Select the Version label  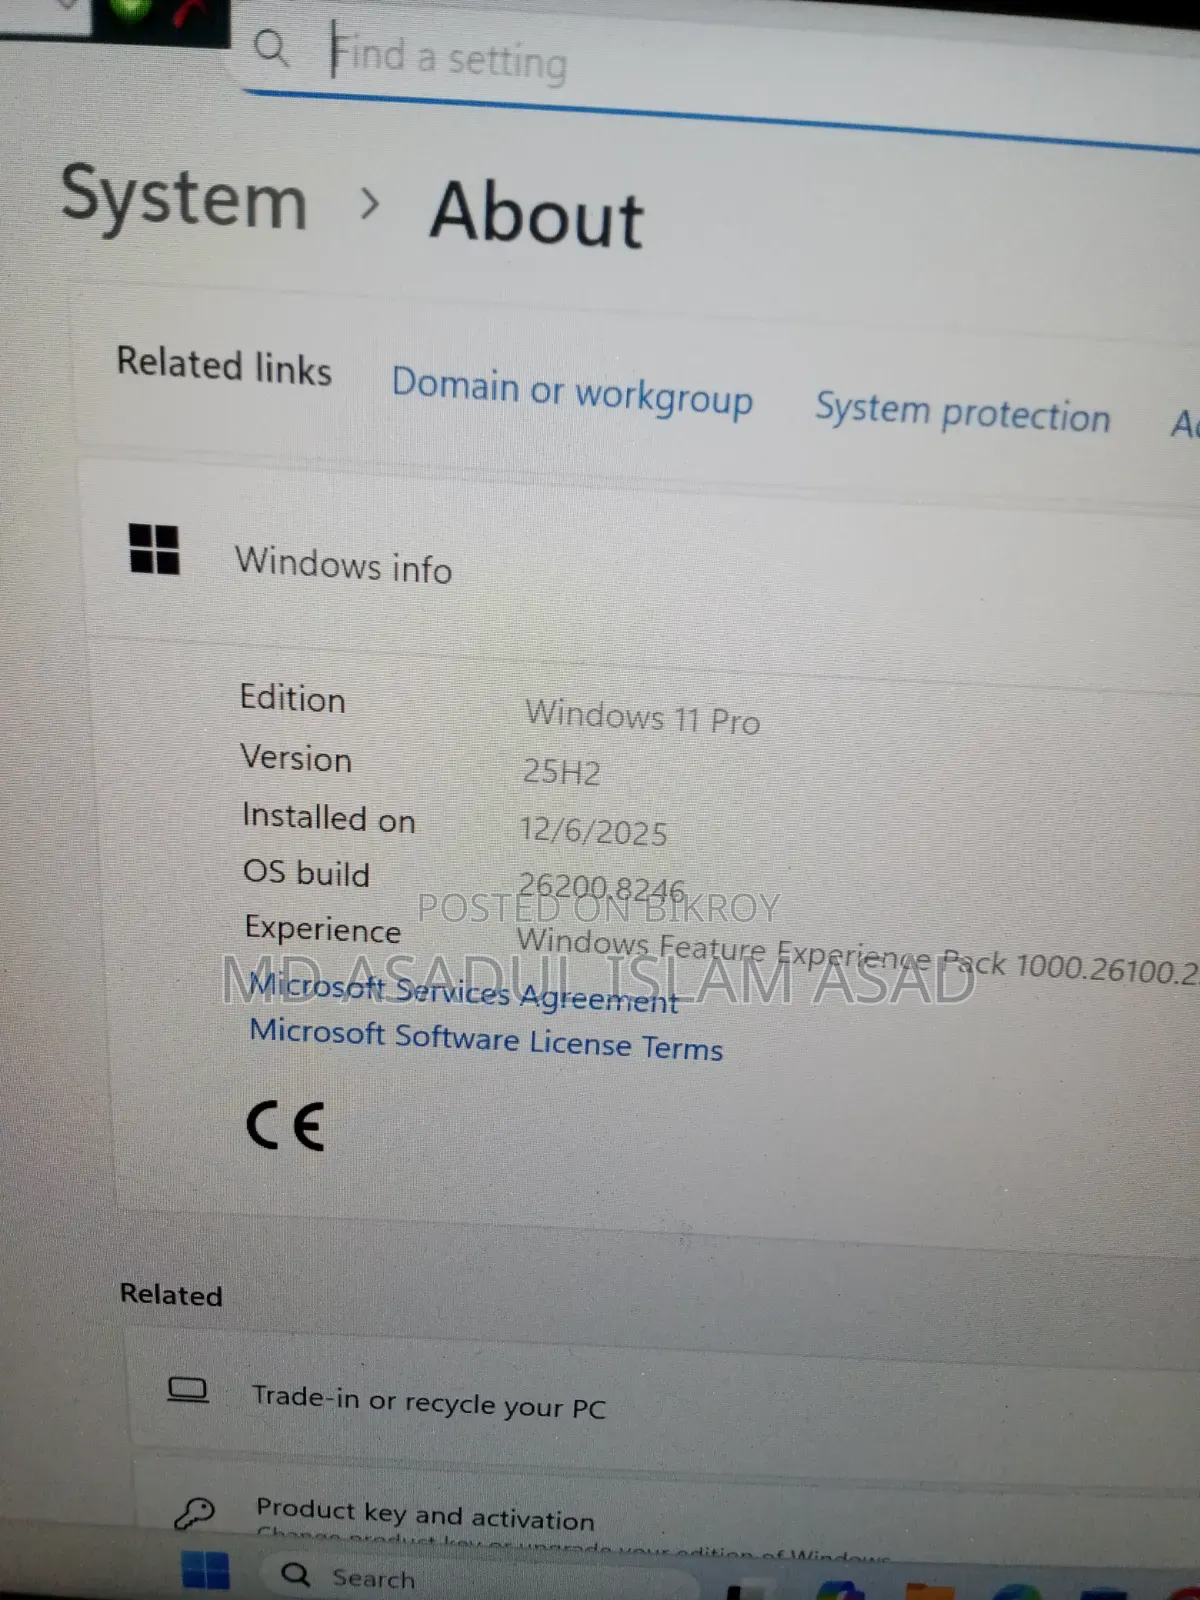(x=296, y=758)
